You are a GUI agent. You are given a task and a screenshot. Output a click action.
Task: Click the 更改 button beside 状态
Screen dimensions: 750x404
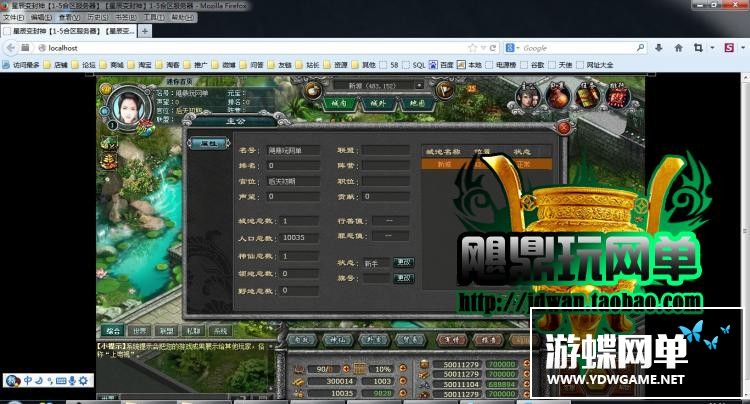(x=403, y=262)
